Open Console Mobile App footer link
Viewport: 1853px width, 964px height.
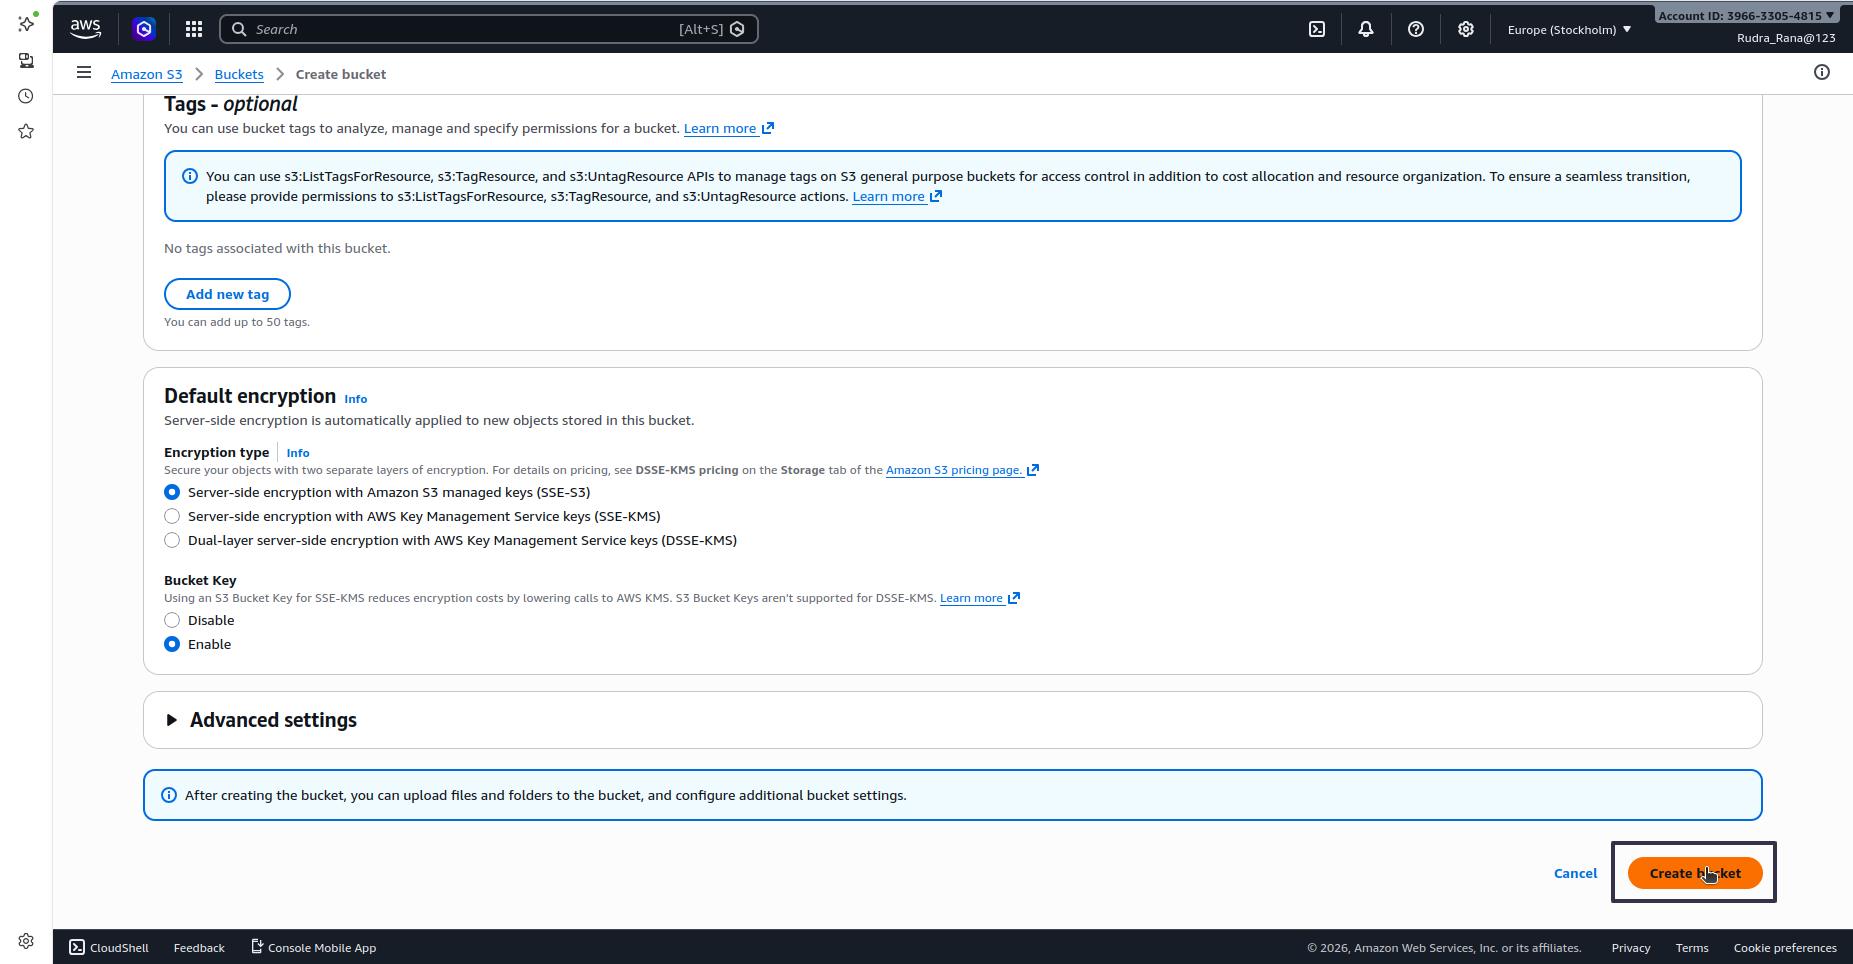pos(313,948)
